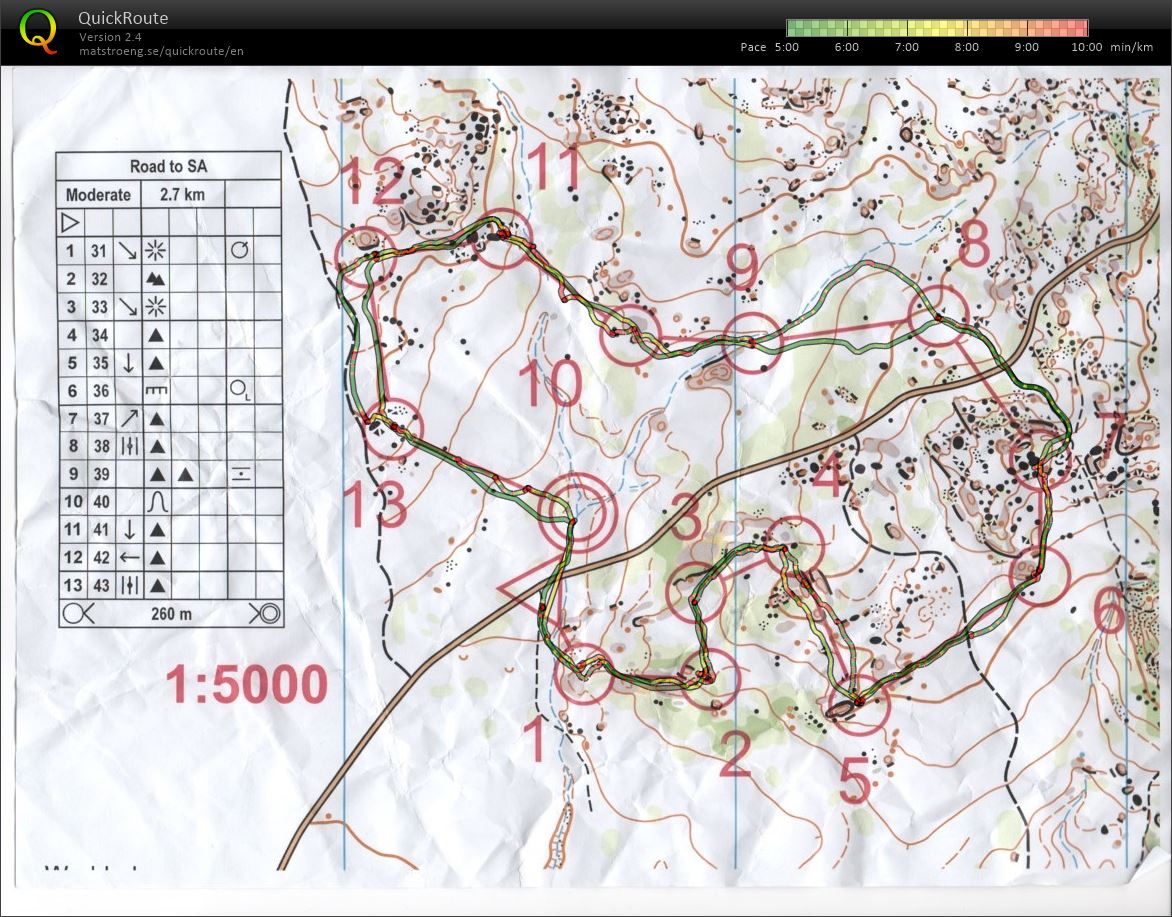Click the 10:00 min/km pace label
Viewport: 1172px width, 917px height.
(x=1085, y=47)
